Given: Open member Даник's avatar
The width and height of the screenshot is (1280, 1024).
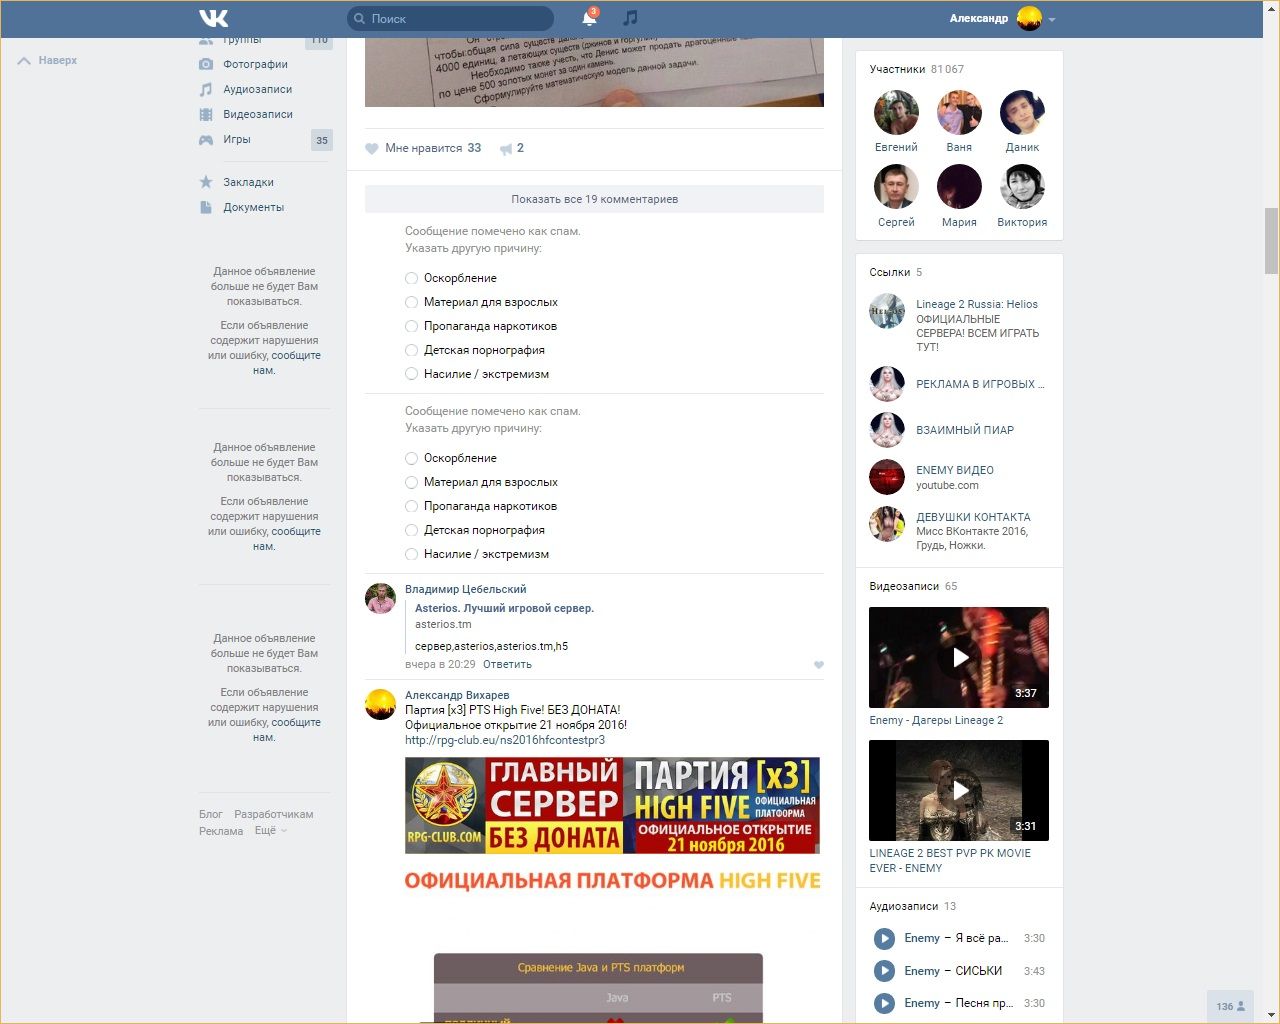Looking at the screenshot, I should pos(1022,113).
